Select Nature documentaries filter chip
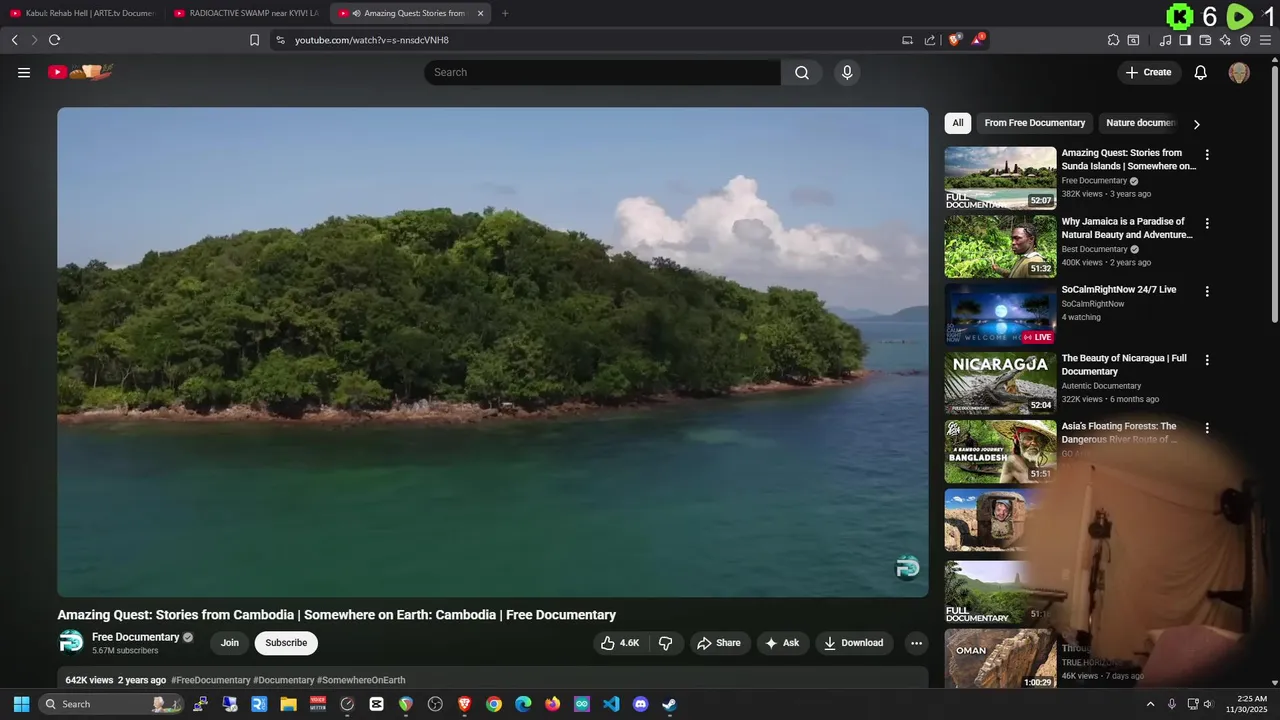This screenshot has height=720, width=1280. click(1140, 123)
